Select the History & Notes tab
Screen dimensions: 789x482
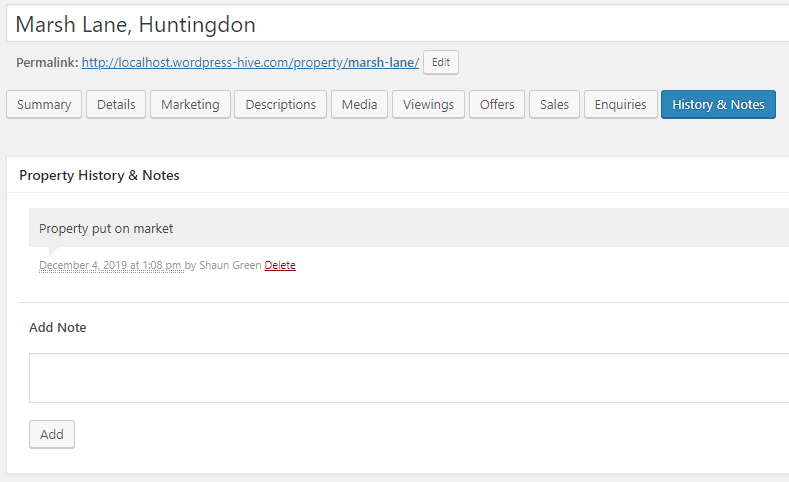718,105
